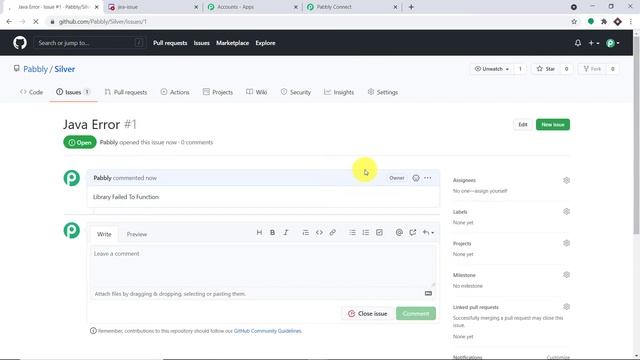The height and width of the screenshot is (360, 640).
Task: Add a link in the comment
Action: click(x=333, y=233)
